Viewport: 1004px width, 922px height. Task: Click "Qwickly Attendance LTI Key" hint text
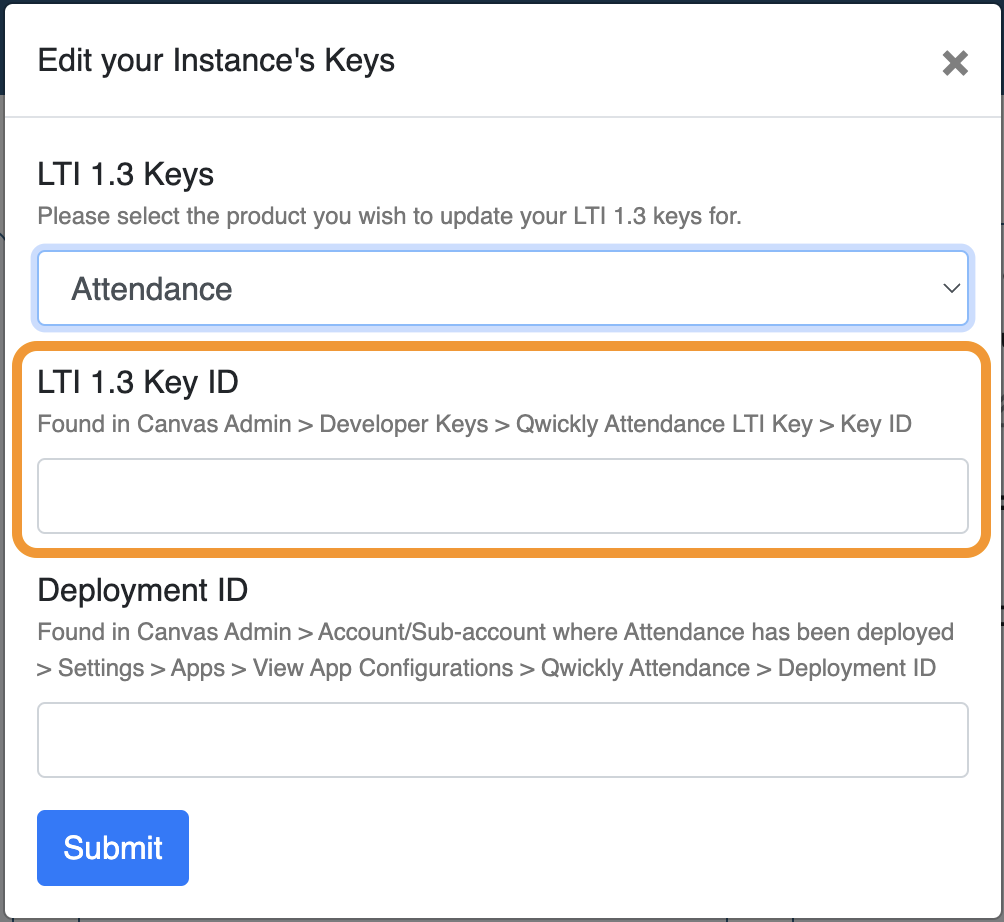(663, 424)
